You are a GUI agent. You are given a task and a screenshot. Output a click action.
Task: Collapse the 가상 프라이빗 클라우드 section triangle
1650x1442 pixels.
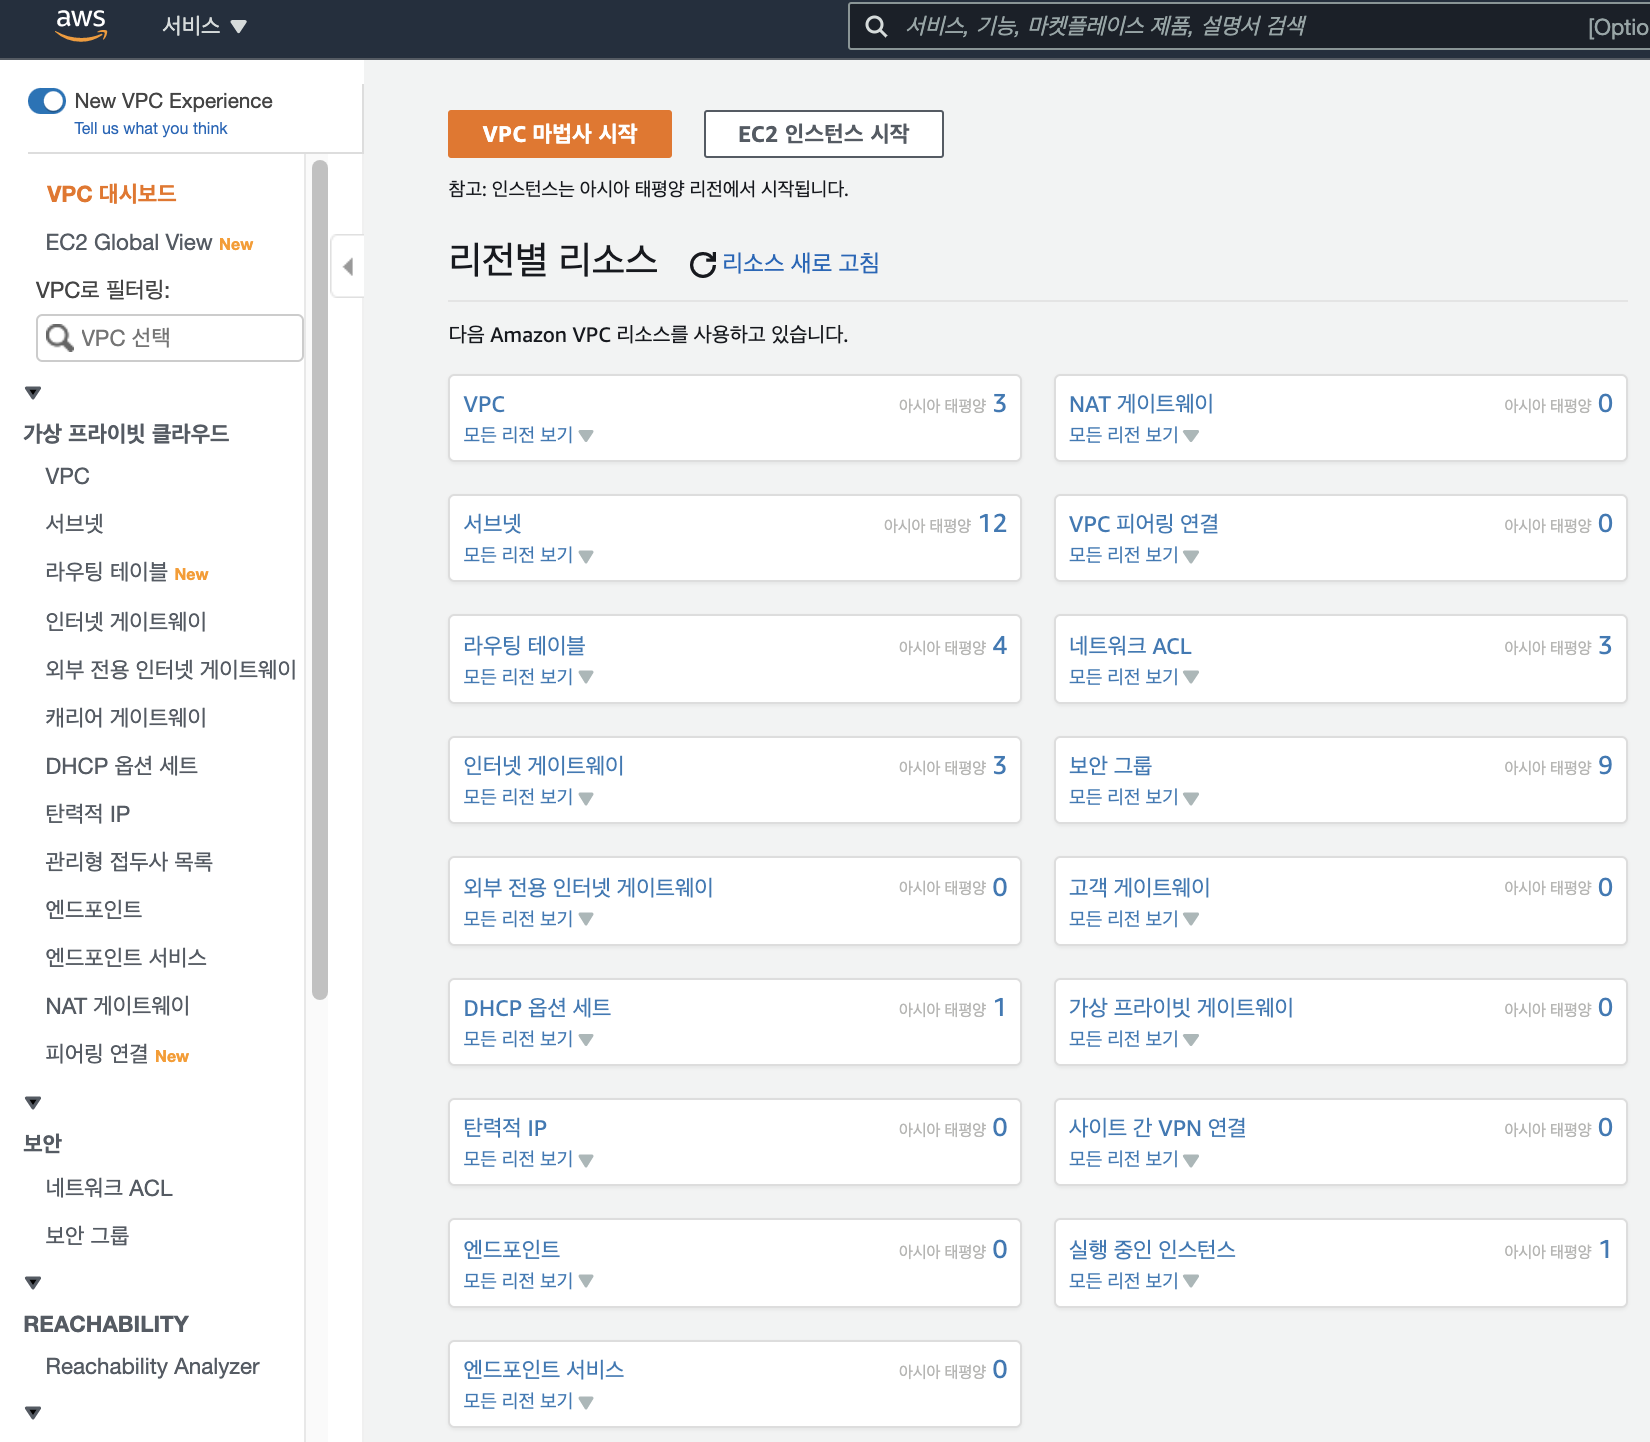(33, 393)
